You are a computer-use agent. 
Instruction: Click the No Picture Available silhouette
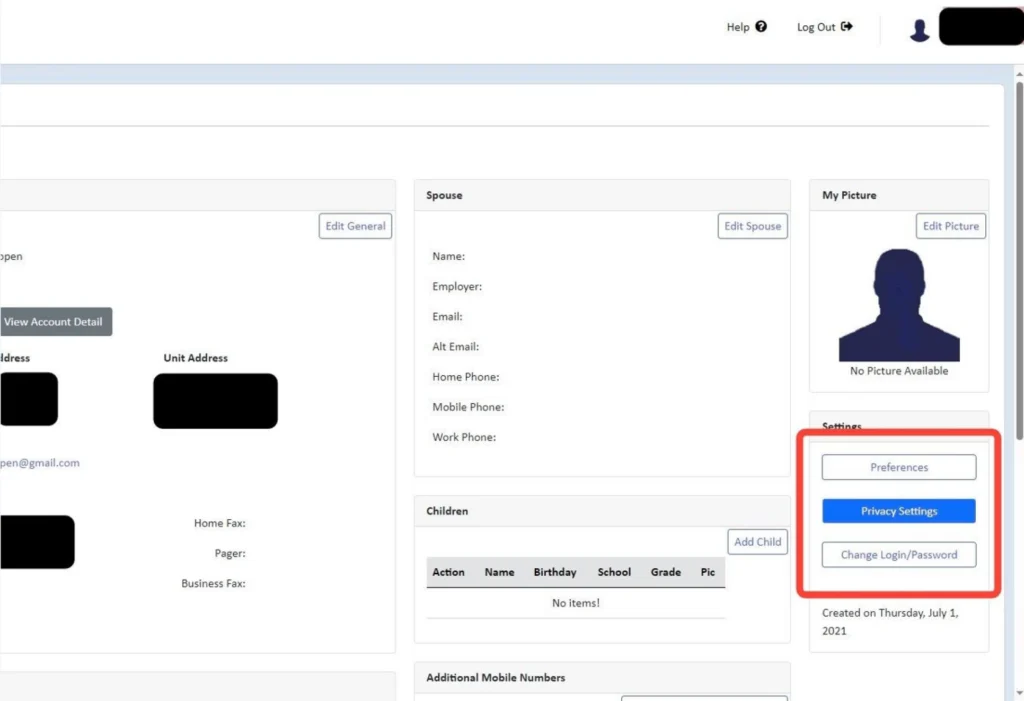pyautogui.click(x=898, y=305)
